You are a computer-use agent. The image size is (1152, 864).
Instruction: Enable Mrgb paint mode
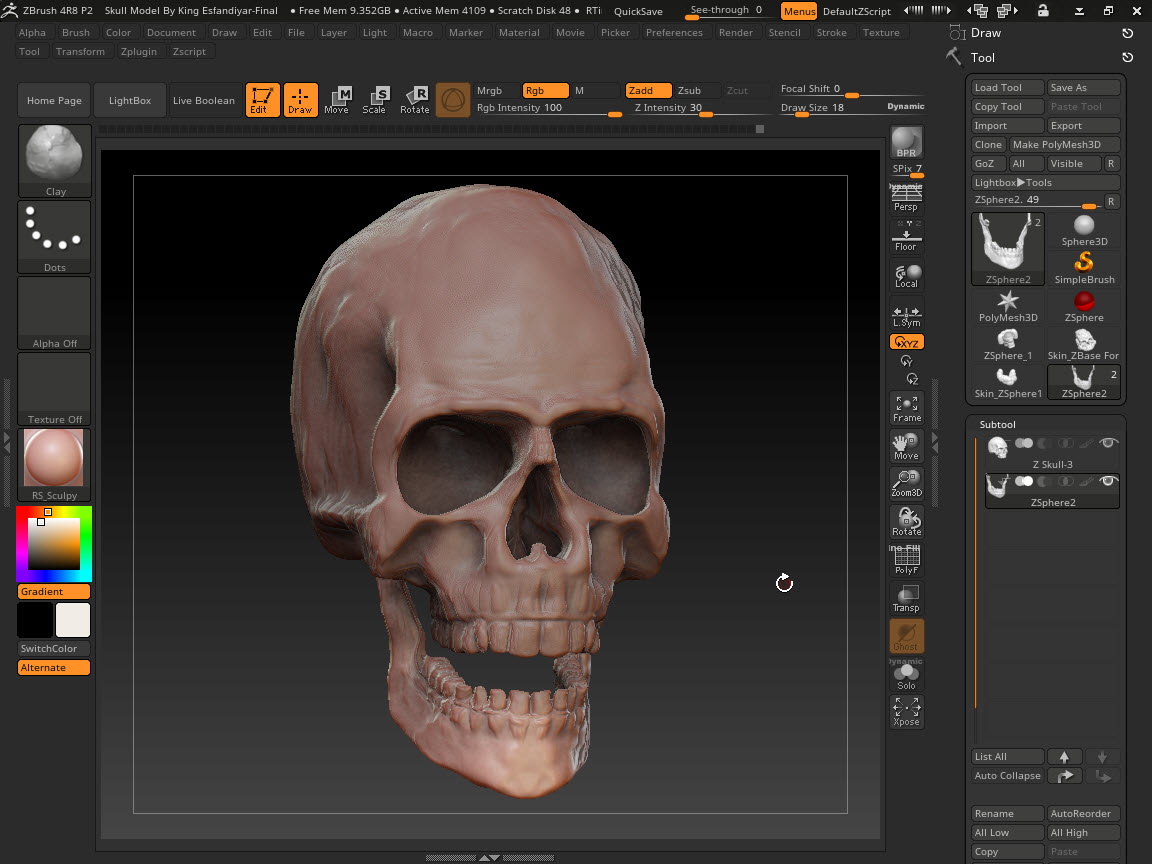497,90
